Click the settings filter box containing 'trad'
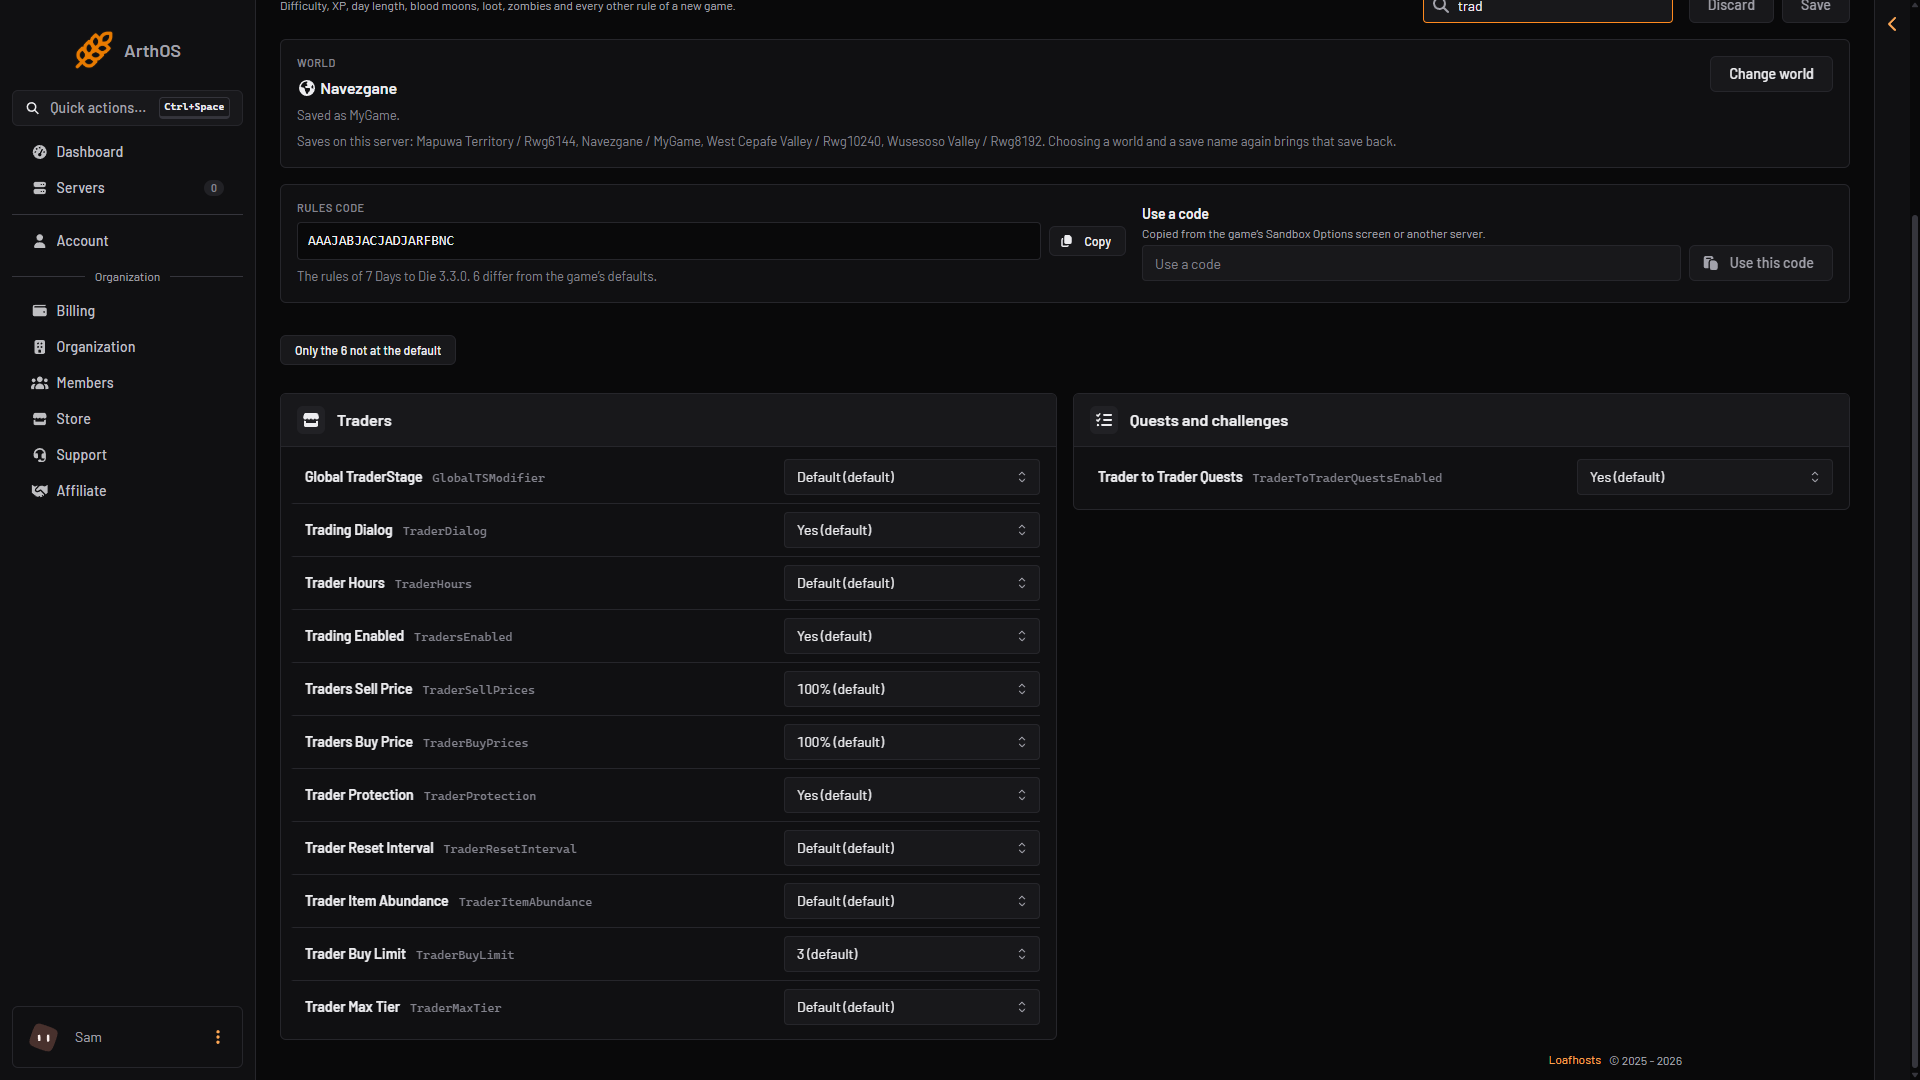This screenshot has height=1080, width=1920. (1547, 8)
